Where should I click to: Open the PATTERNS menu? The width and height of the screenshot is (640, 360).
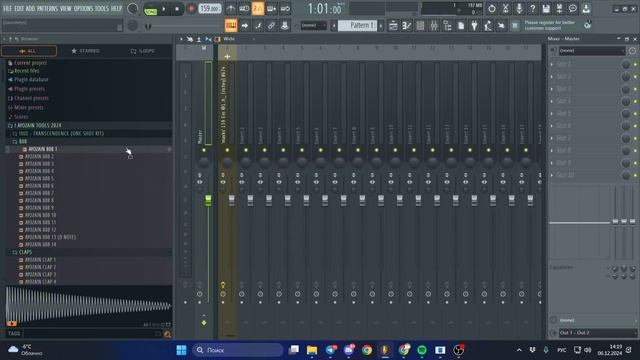[47, 8]
